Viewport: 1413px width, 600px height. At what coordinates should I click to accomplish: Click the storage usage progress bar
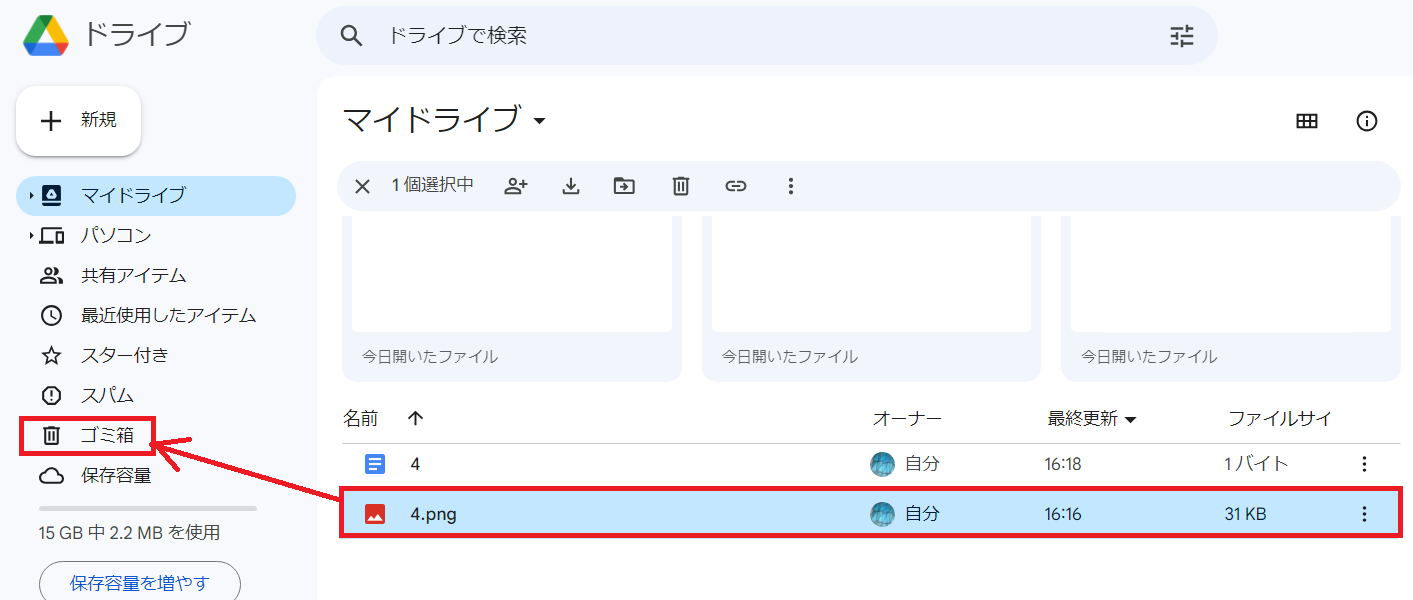click(147, 508)
